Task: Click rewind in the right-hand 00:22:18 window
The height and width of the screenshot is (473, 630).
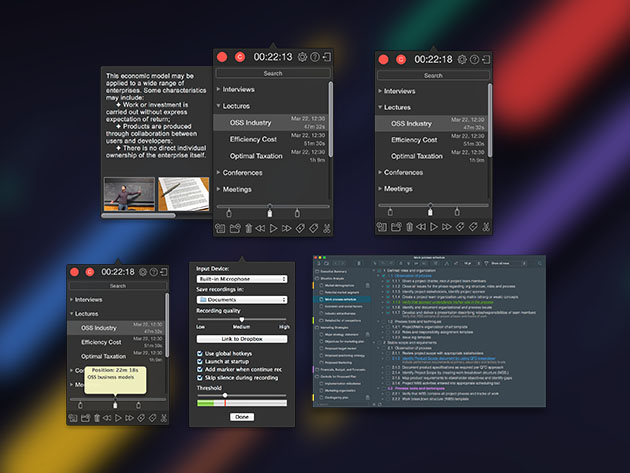Action: [x=421, y=227]
